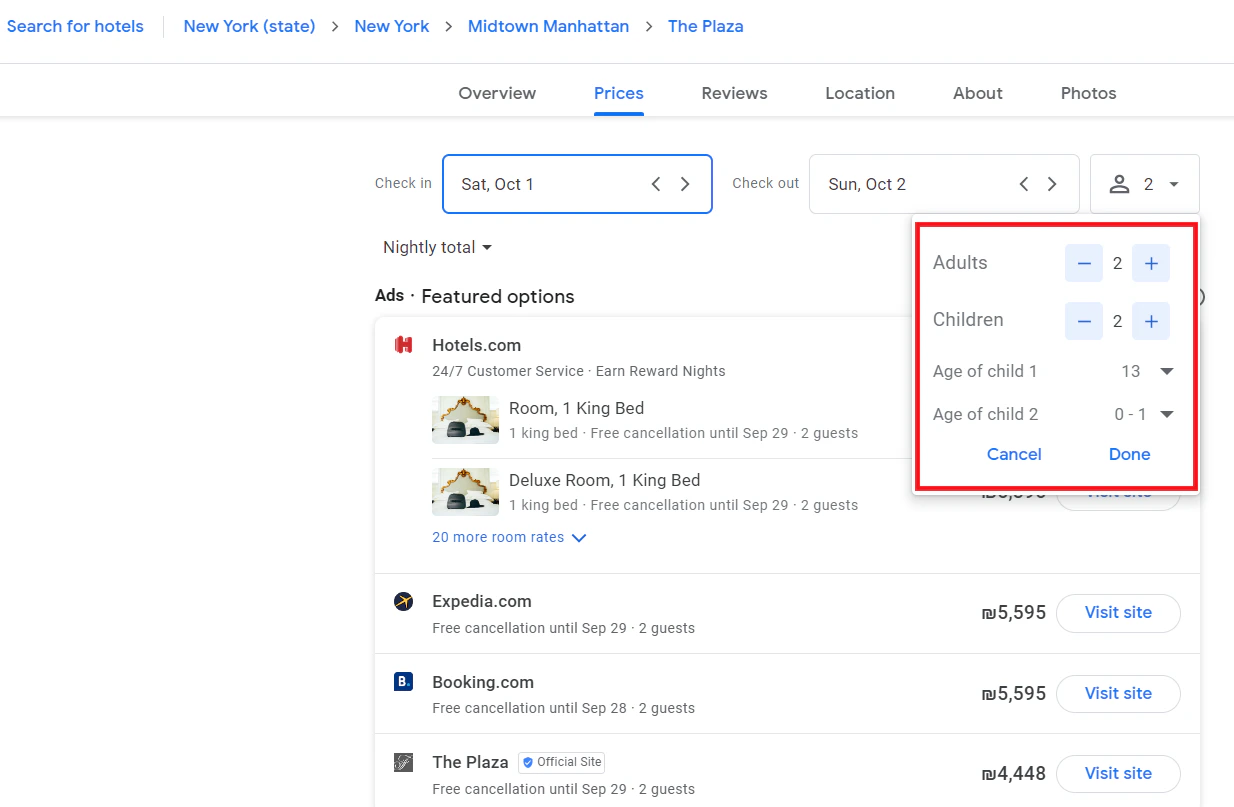Open the About tab

point(978,93)
